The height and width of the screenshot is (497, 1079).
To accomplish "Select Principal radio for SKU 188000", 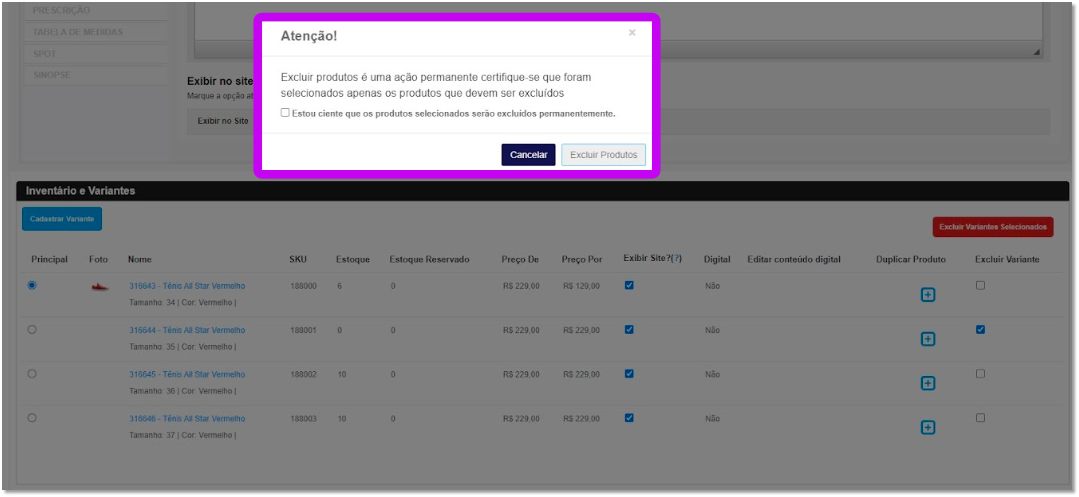I will (x=32, y=286).
